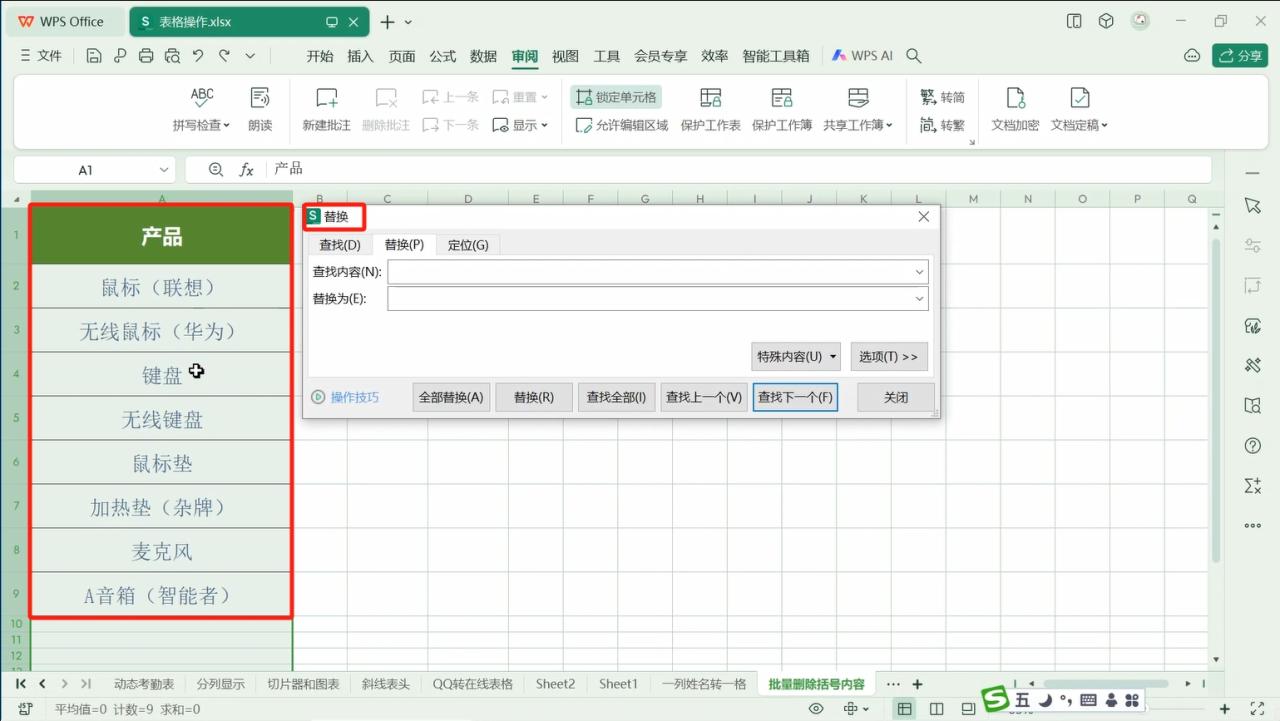Undo the last action

(198, 56)
